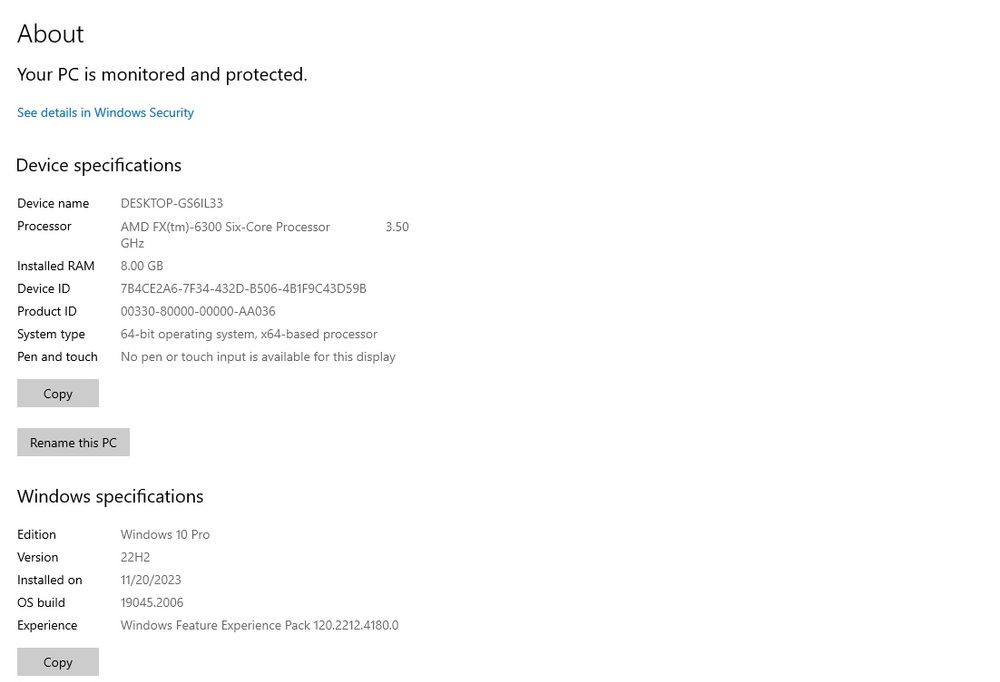Click the Device specifications heading

[99, 165]
